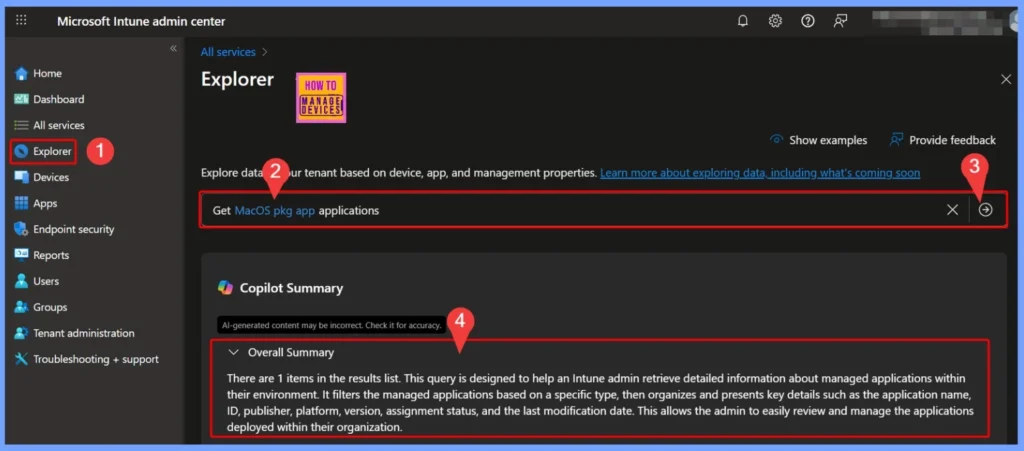Select the MacOS pkg app query token

pyautogui.click(x=275, y=211)
